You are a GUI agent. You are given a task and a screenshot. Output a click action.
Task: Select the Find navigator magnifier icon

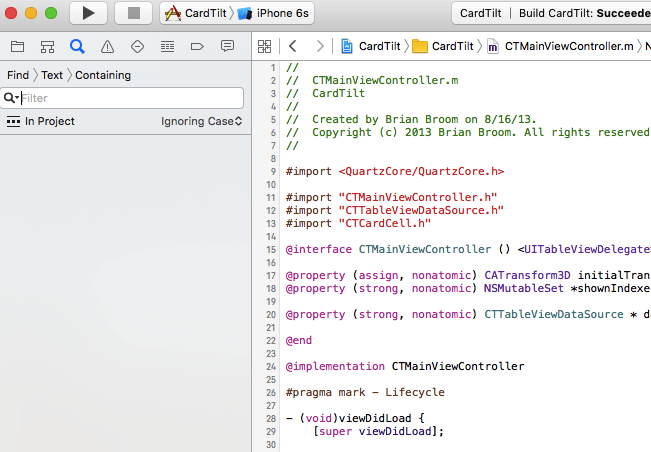(x=77, y=46)
